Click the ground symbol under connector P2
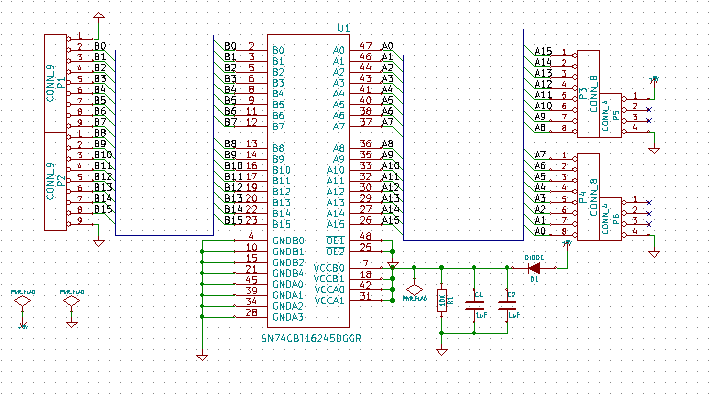 pos(99,243)
